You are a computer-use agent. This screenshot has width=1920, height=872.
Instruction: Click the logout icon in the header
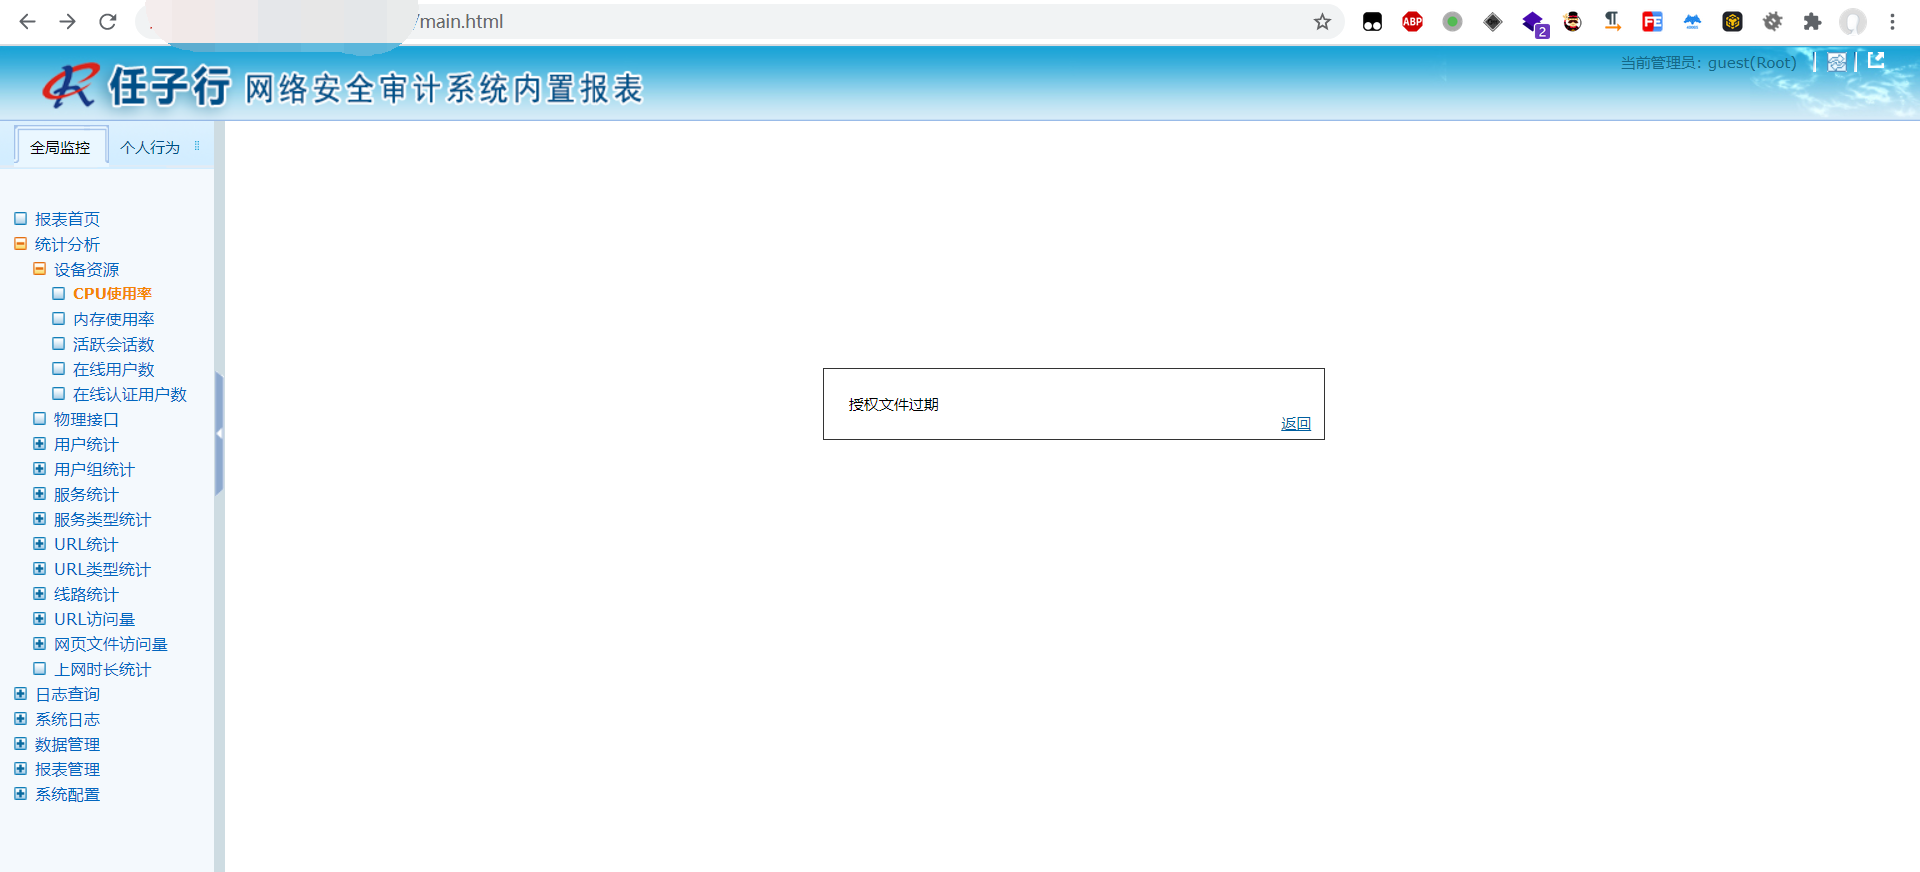[x=1876, y=61]
